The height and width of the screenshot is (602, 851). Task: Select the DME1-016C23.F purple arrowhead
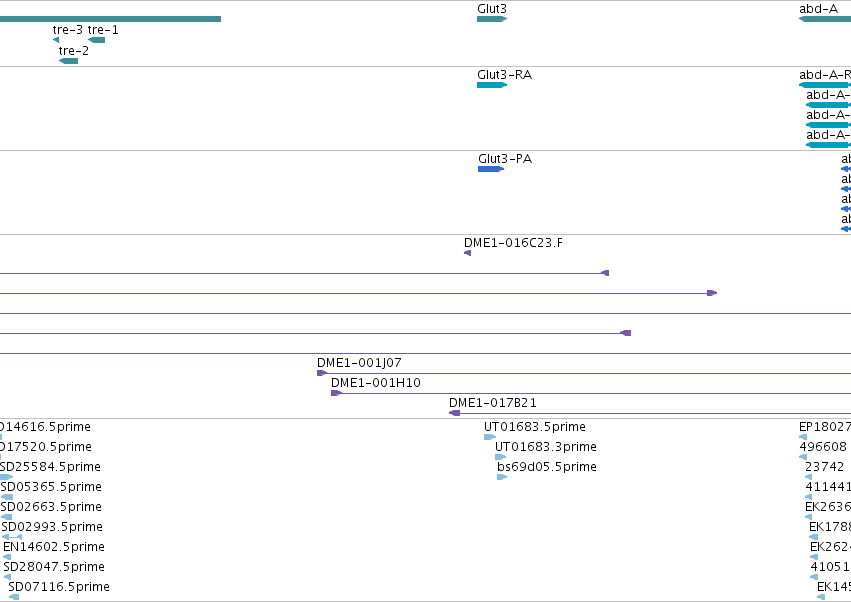coord(467,253)
